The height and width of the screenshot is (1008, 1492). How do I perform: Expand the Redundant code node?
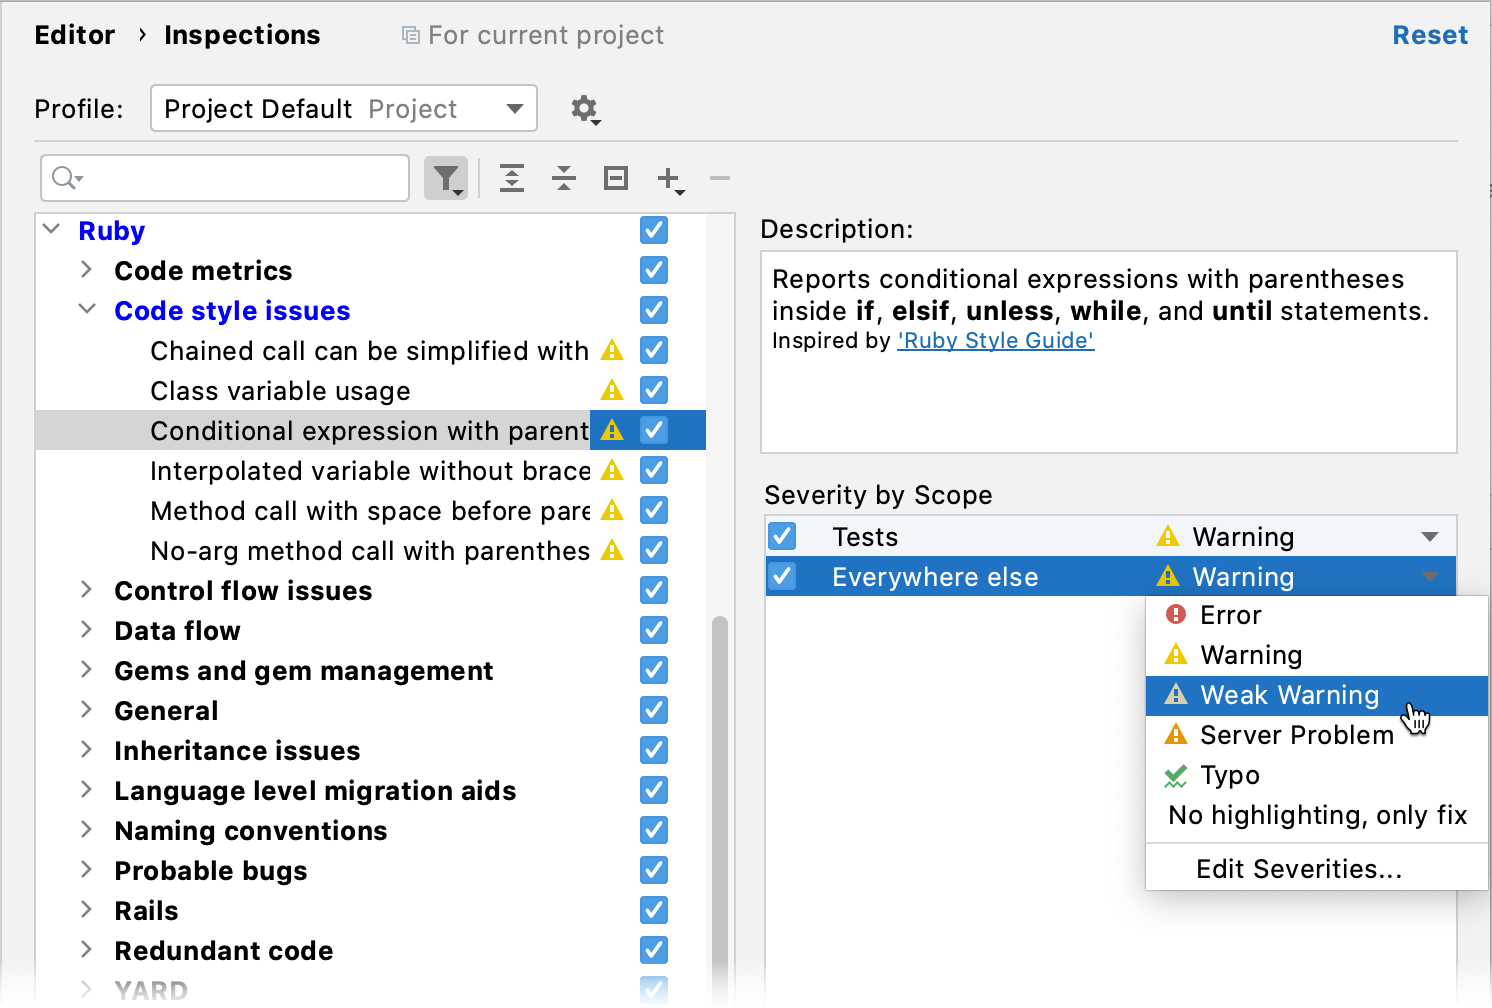click(87, 950)
